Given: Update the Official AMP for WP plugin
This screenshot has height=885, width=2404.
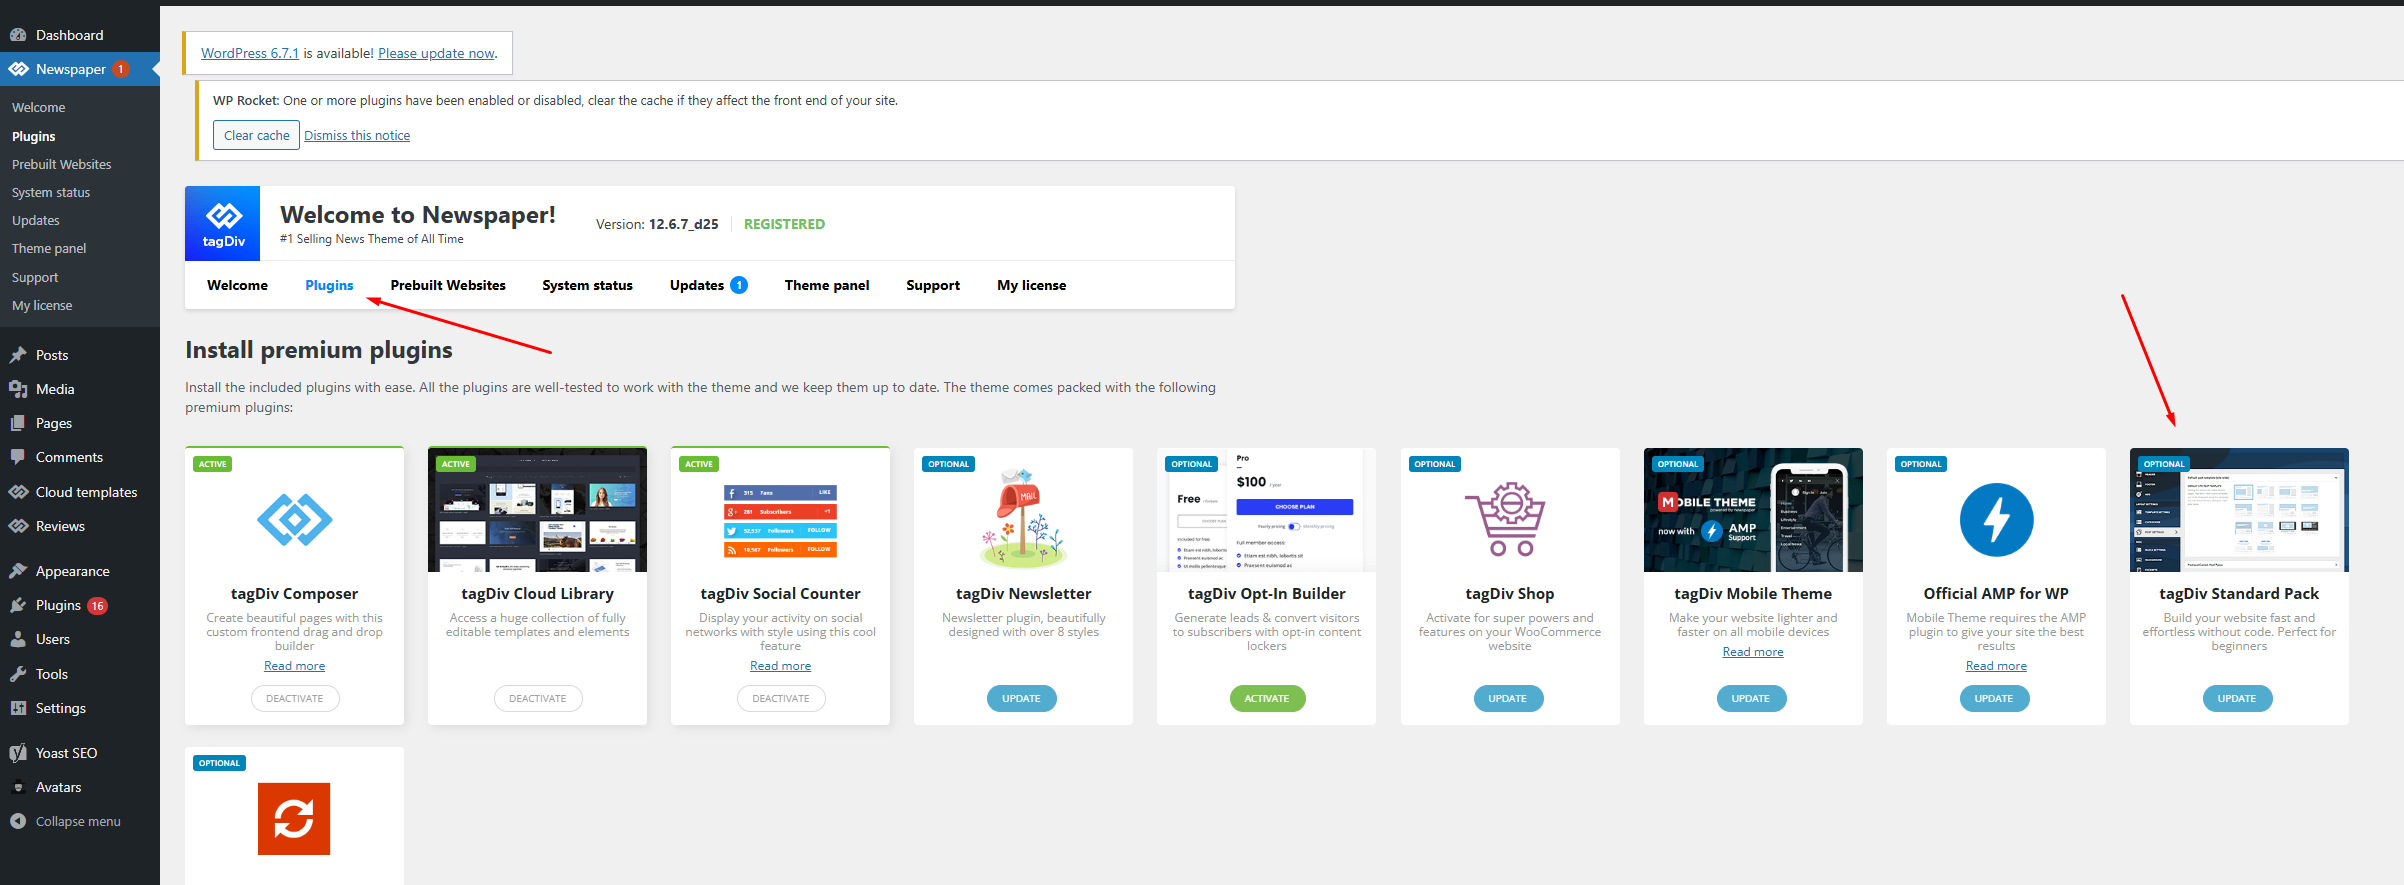Looking at the screenshot, I should (1994, 698).
